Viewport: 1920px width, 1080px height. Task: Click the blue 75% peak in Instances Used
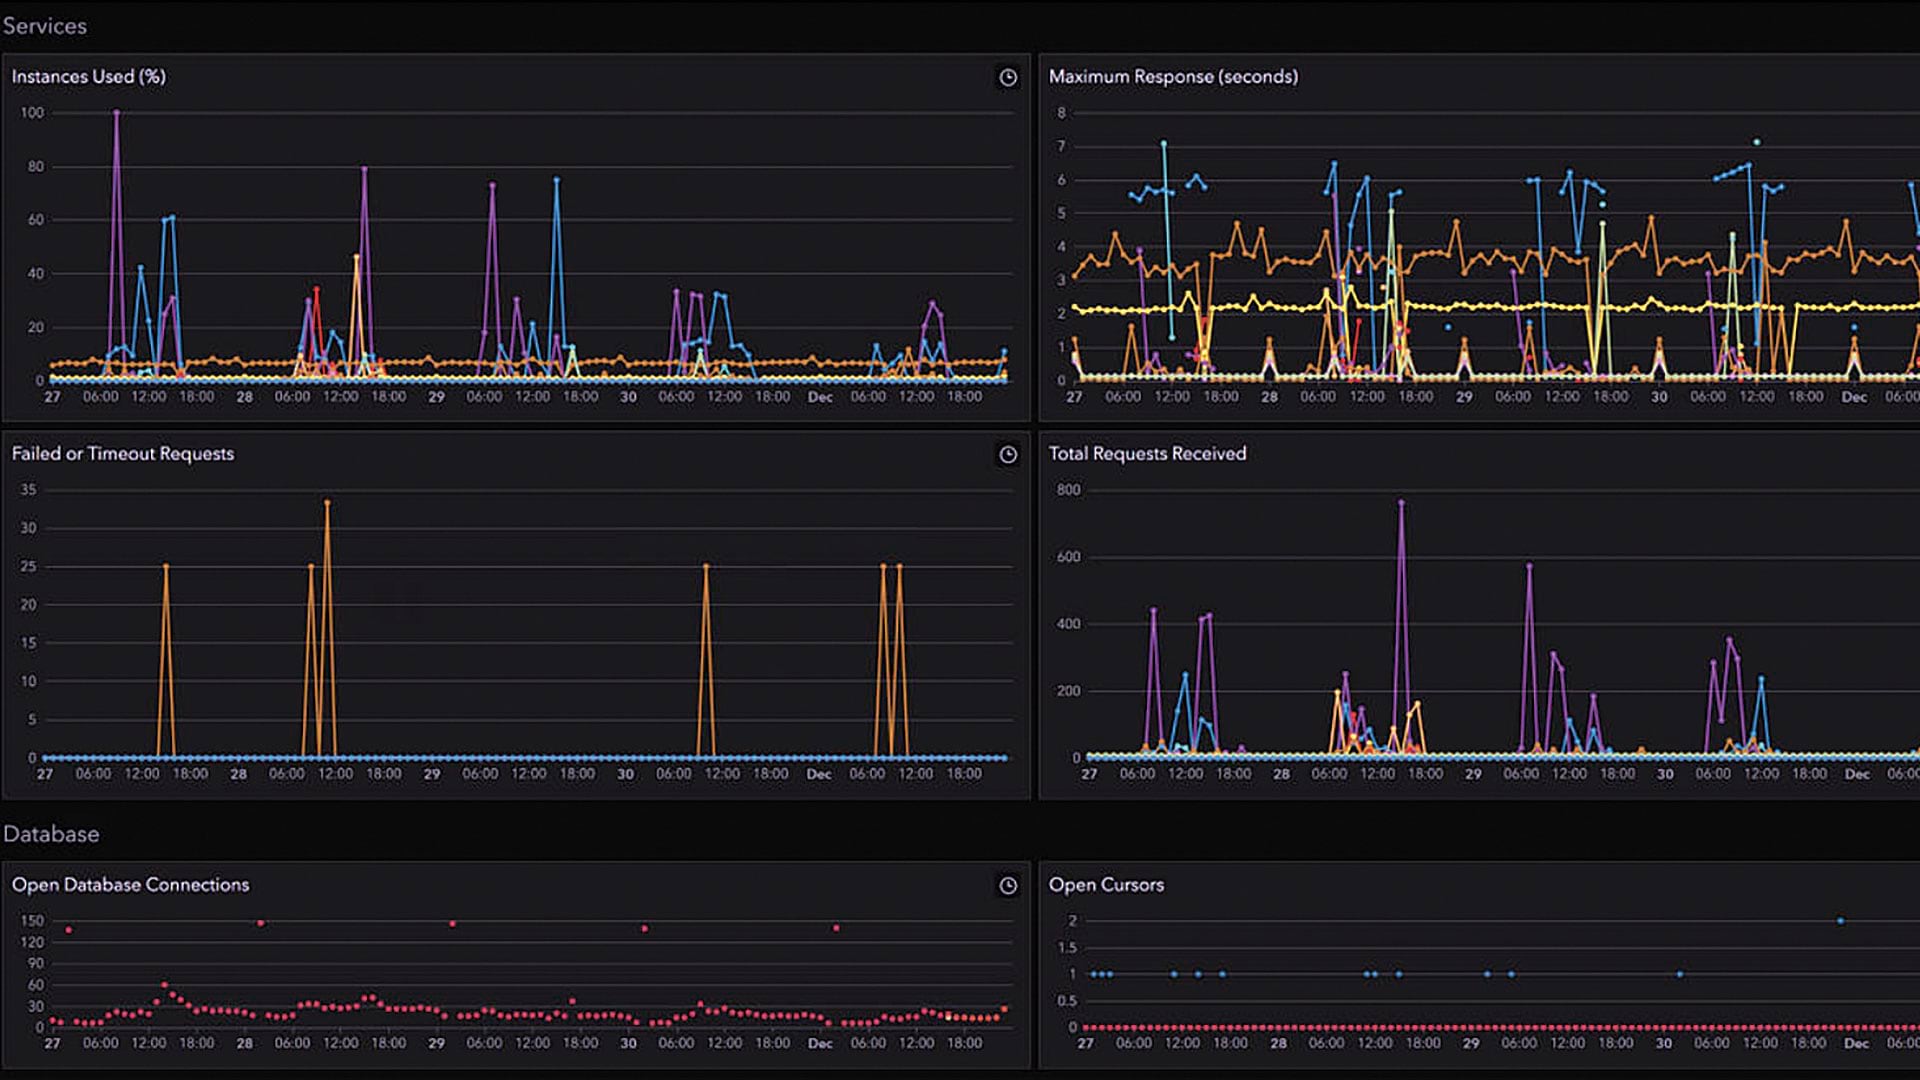click(556, 180)
